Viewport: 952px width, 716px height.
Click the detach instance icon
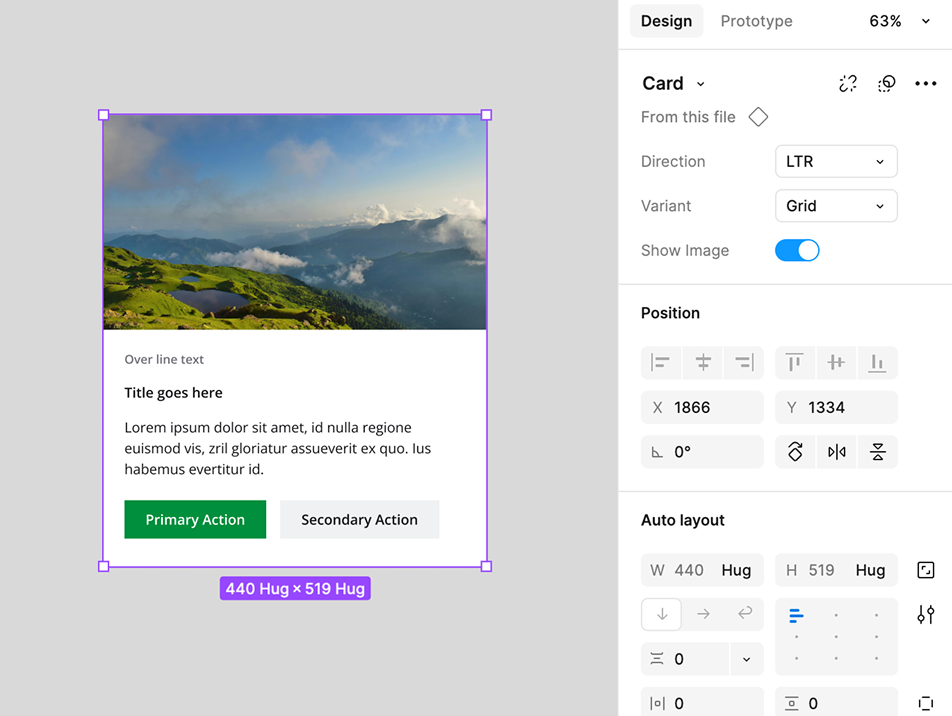[x=848, y=83]
